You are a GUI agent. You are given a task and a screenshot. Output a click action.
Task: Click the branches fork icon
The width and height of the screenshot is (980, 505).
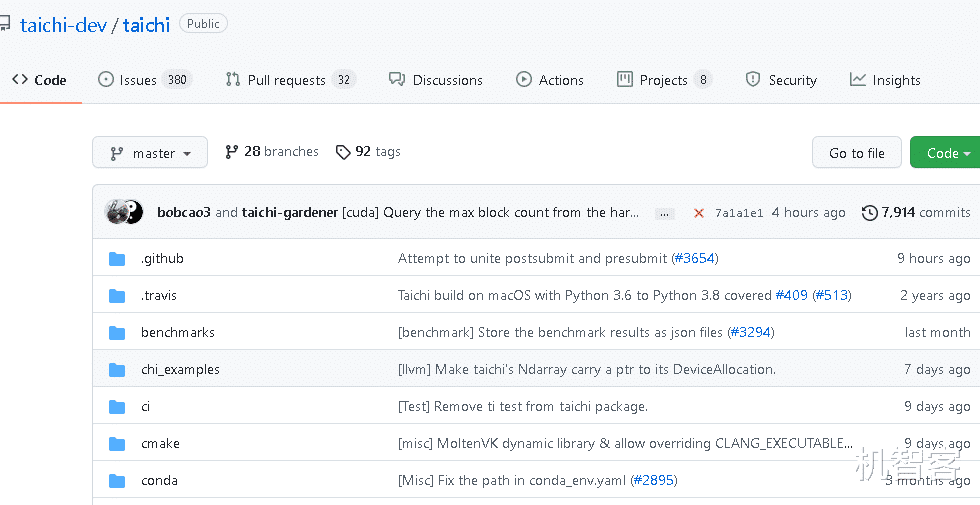click(232, 152)
